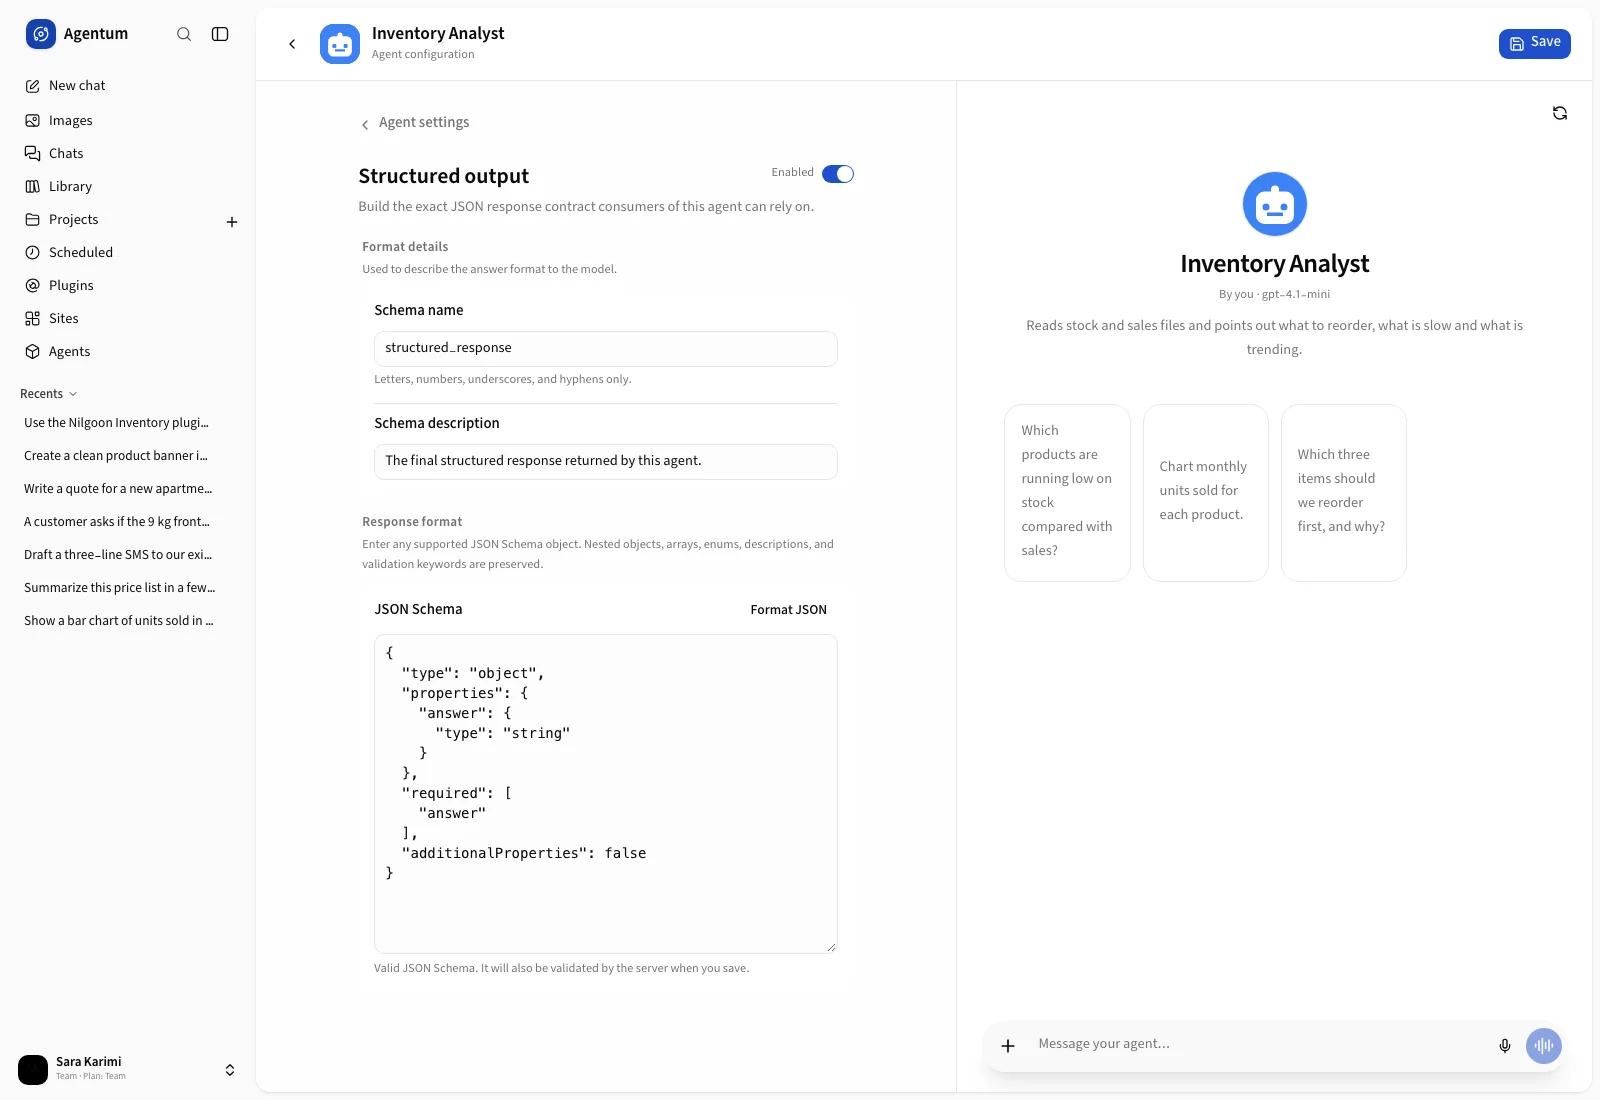The image size is (1600, 1100).
Task: Open the Sites page
Action: click(x=127, y=318)
